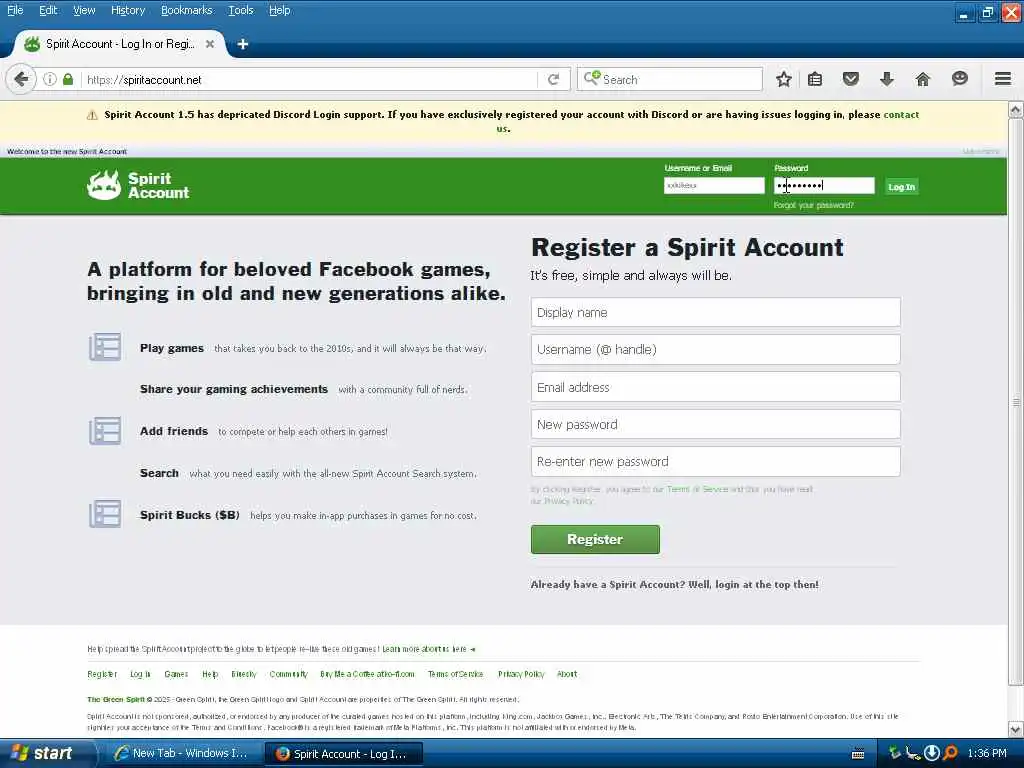Click network connection tray icon

click(913, 754)
